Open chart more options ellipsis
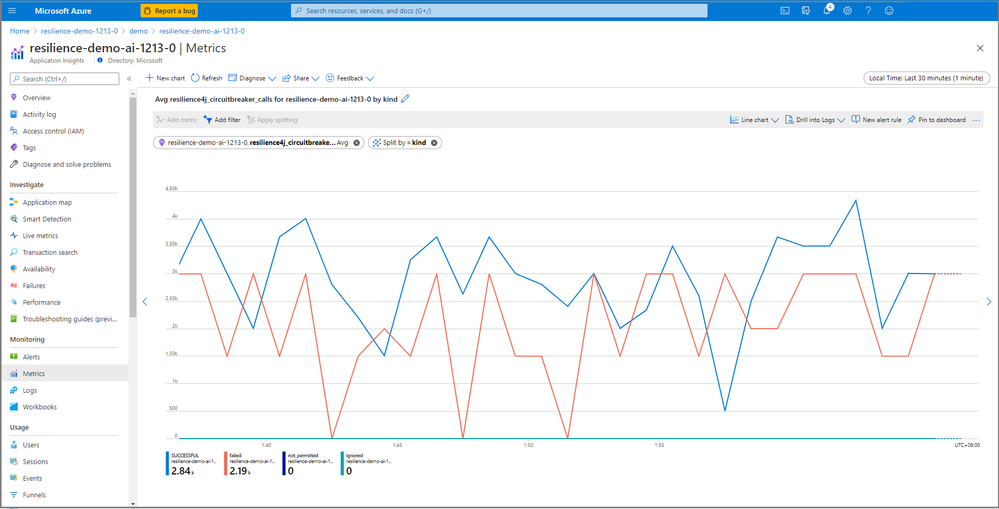The height and width of the screenshot is (509, 999). (977, 120)
